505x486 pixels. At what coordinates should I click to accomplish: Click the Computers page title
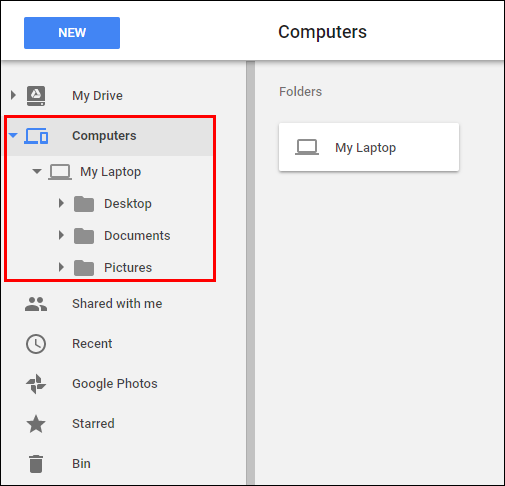[322, 32]
